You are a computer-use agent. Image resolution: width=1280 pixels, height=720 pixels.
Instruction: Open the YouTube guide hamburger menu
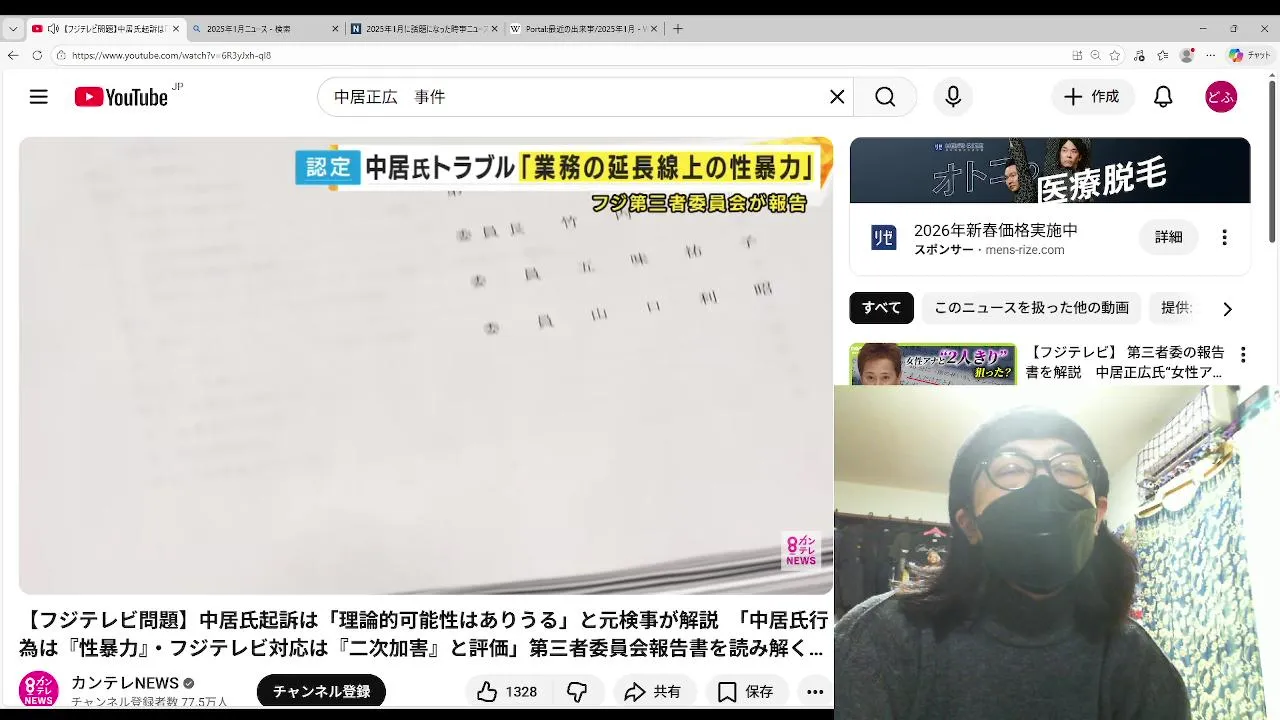pos(38,97)
